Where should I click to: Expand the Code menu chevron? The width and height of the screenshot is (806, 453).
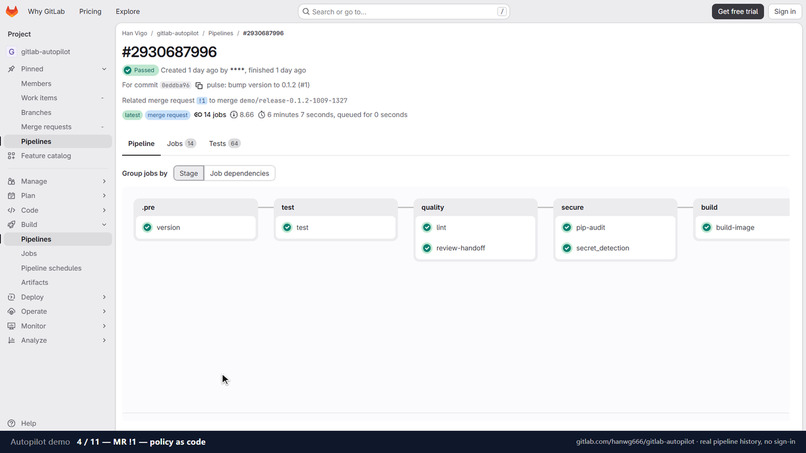[104, 210]
